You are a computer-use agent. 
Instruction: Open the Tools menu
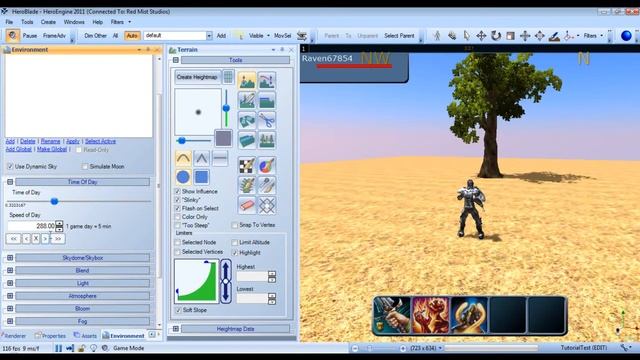pos(27,22)
